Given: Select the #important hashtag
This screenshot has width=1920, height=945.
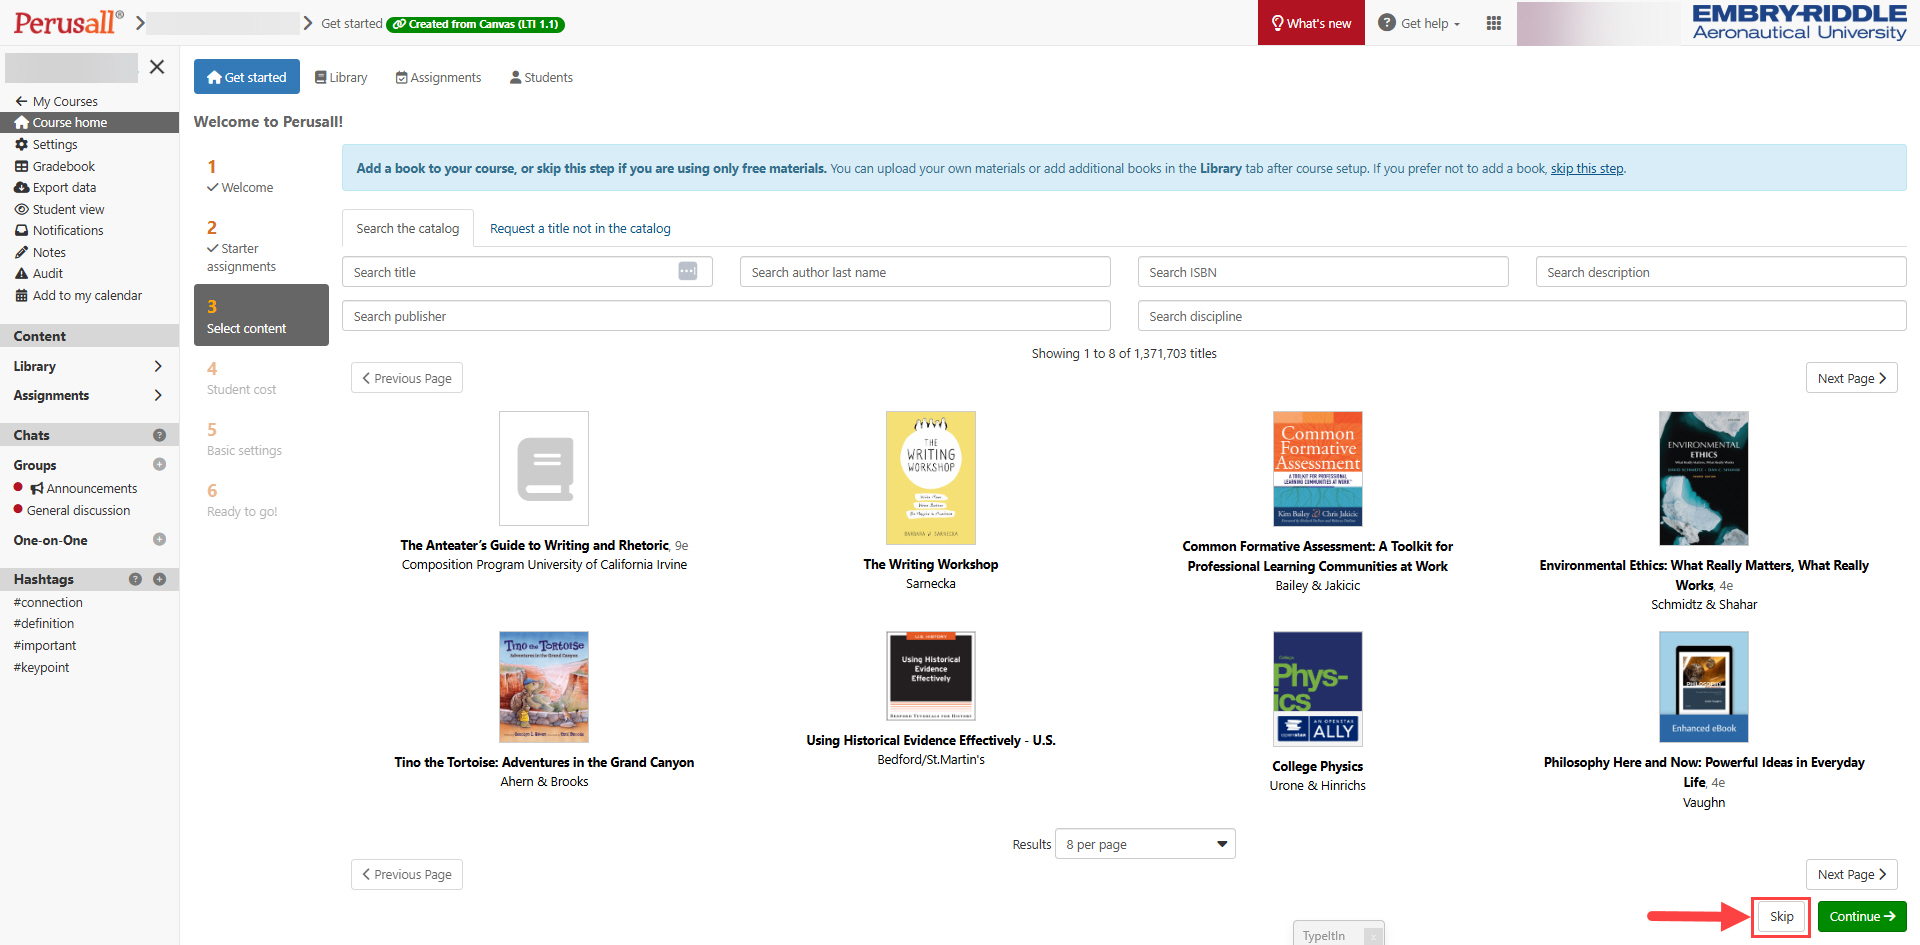Looking at the screenshot, I should [44, 645].
